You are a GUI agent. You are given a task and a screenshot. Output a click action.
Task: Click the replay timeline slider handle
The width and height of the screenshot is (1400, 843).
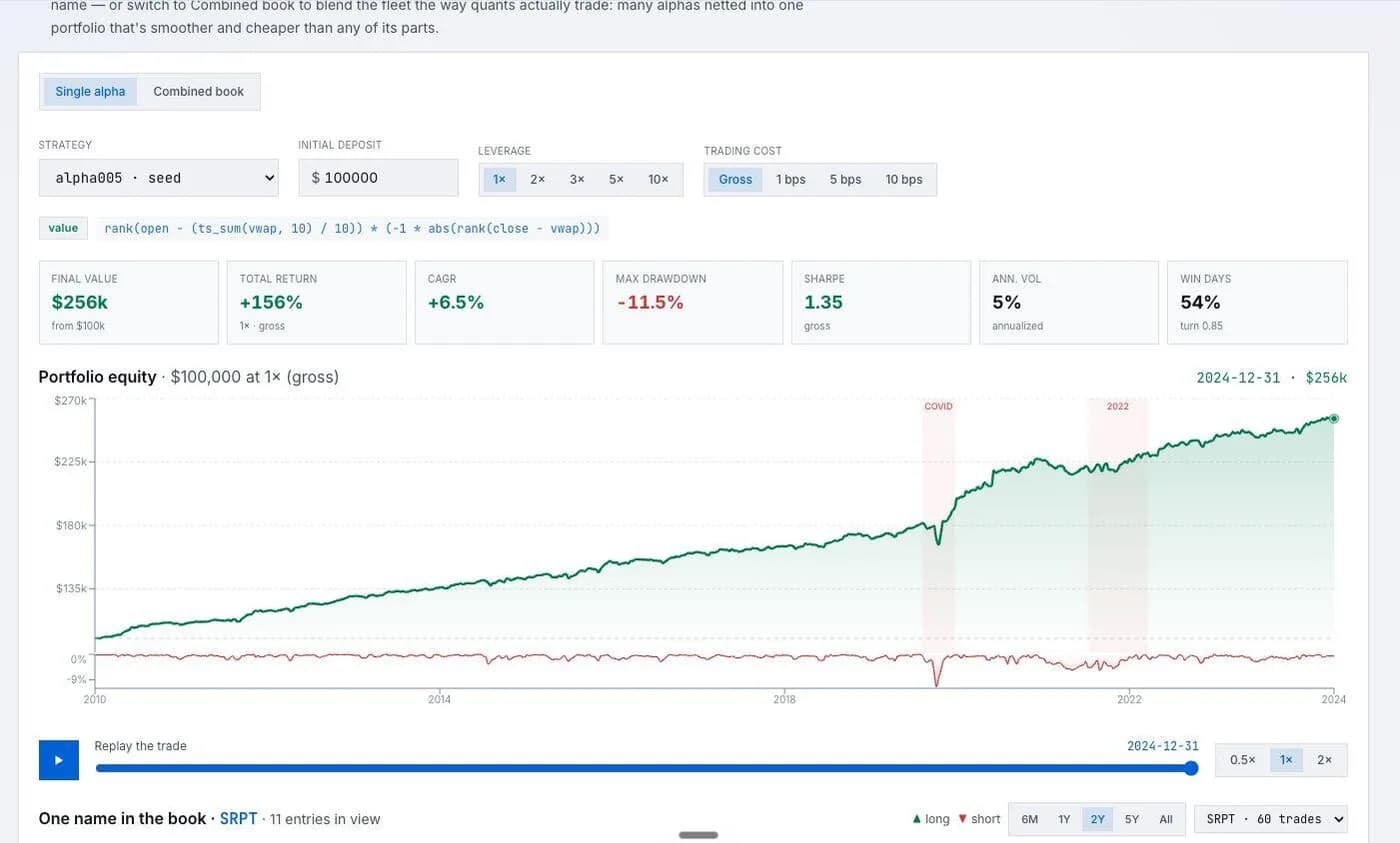tap(1191, 768)
